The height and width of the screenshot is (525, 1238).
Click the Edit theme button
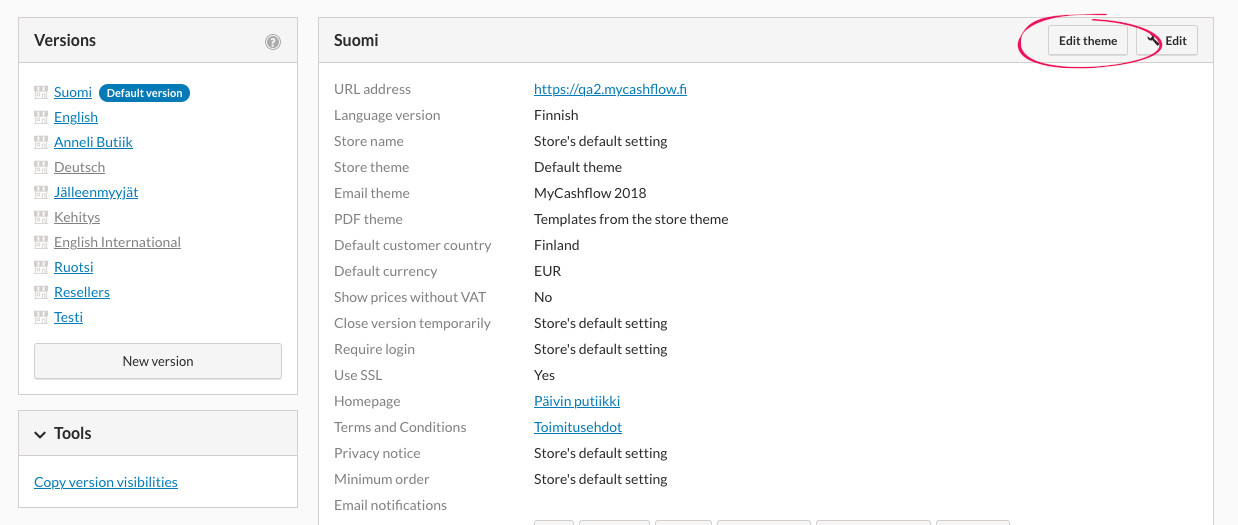1088,41
